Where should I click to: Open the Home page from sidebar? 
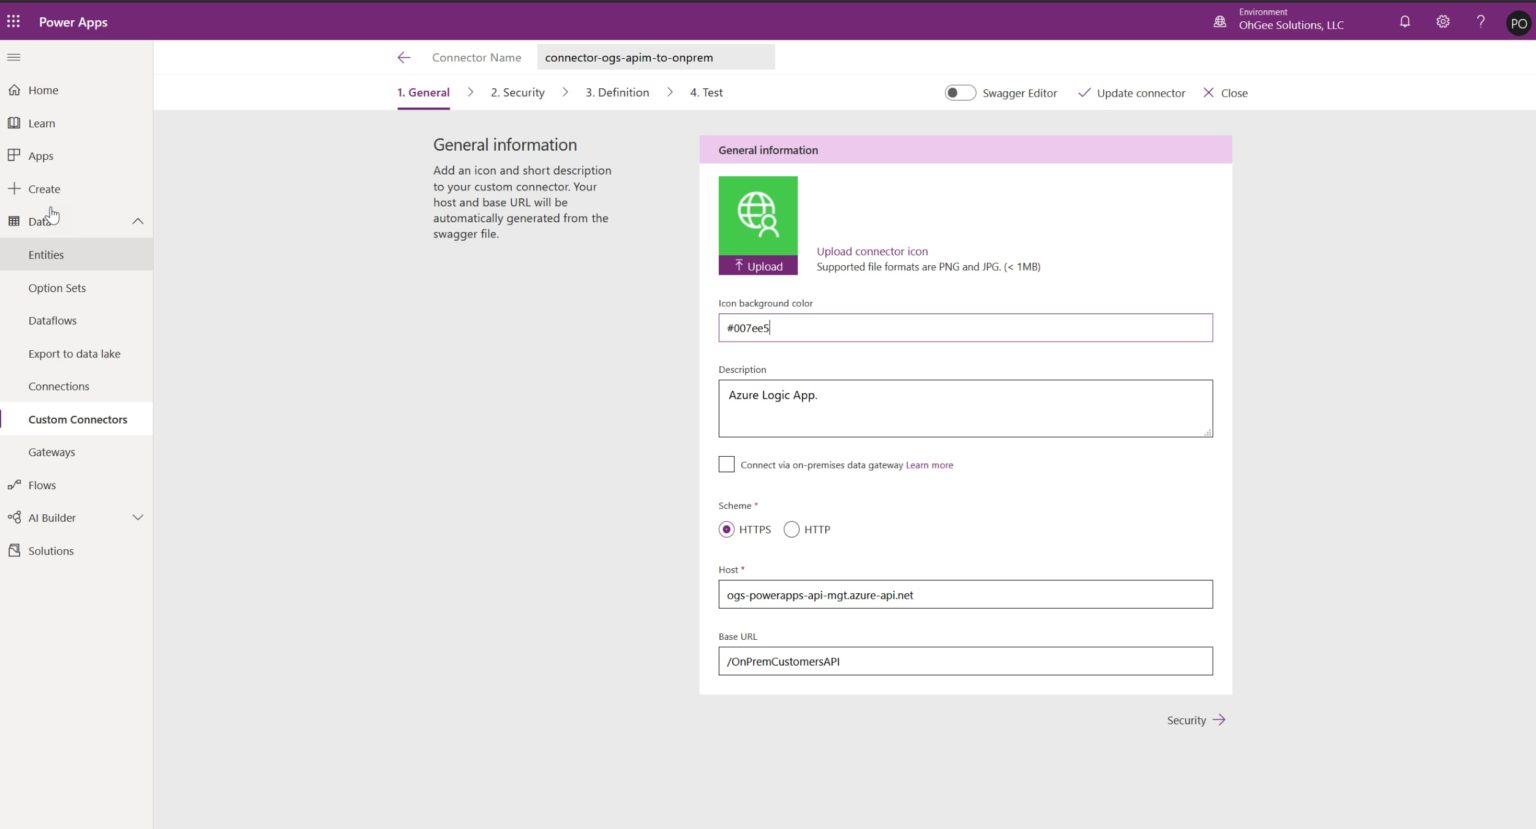(x=43, y=90)
